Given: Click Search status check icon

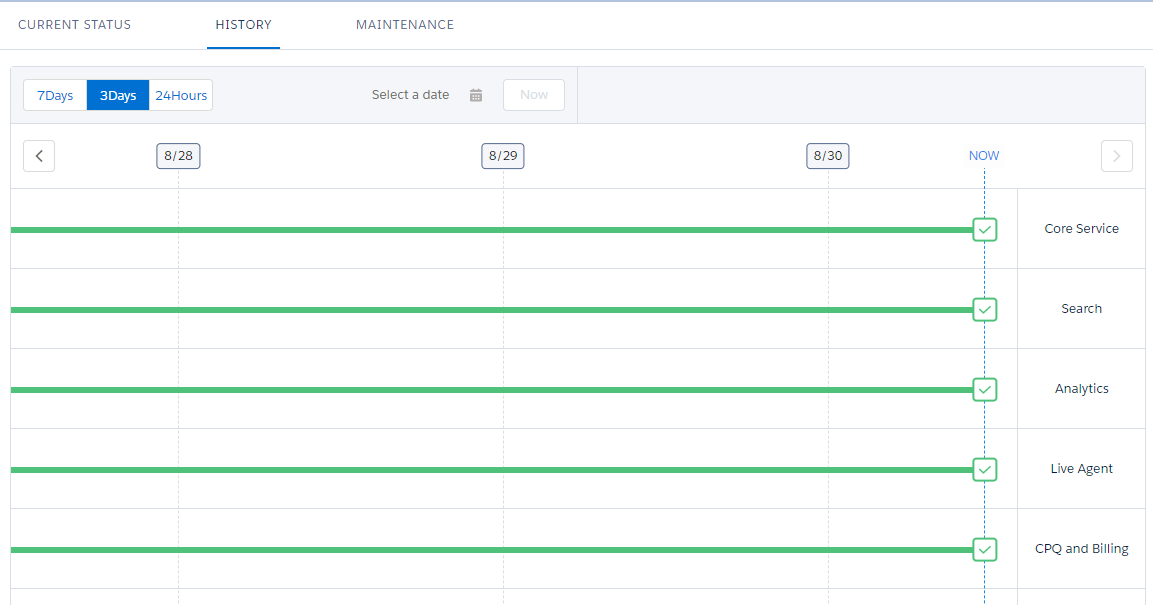Looking at the screenshot, I should [985, 309].
